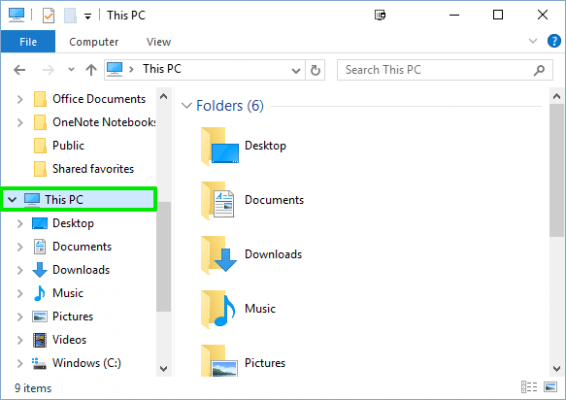
Task: Navigate up one level with up arrow
Action: click(91, 70)
